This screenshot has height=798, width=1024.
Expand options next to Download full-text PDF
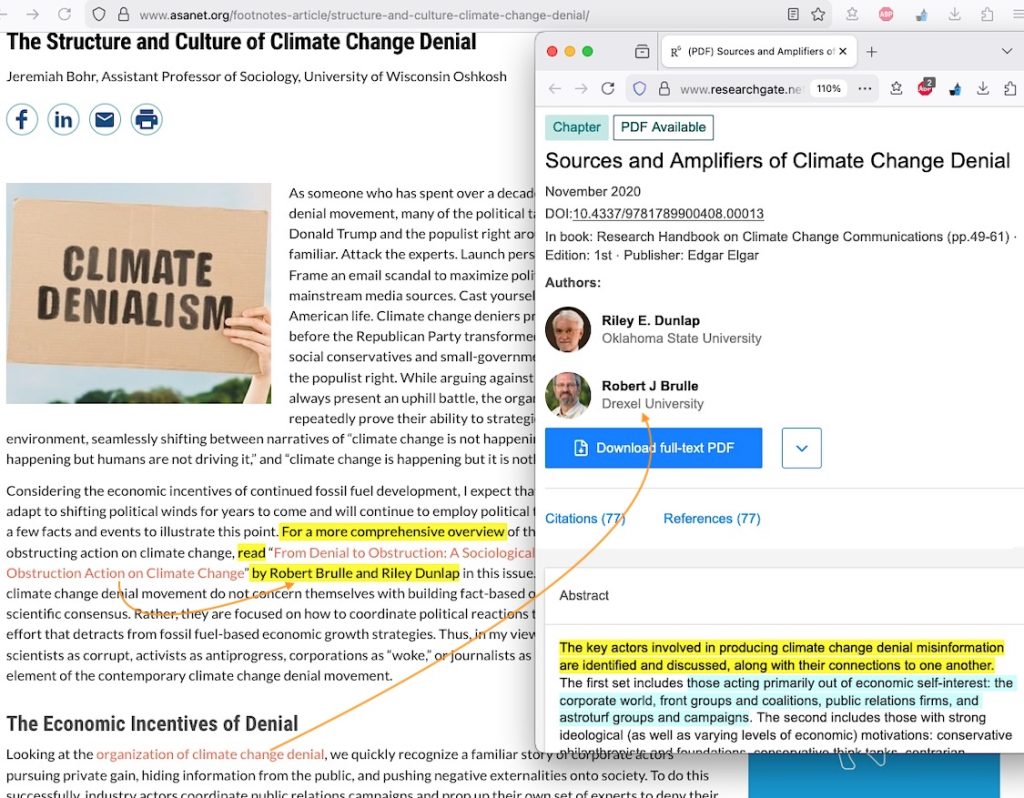point(801,448)
